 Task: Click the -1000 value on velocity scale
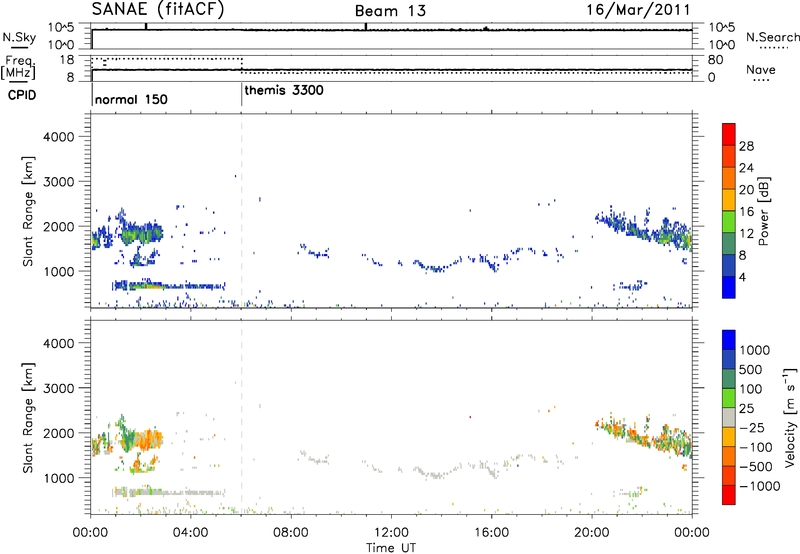759,486
